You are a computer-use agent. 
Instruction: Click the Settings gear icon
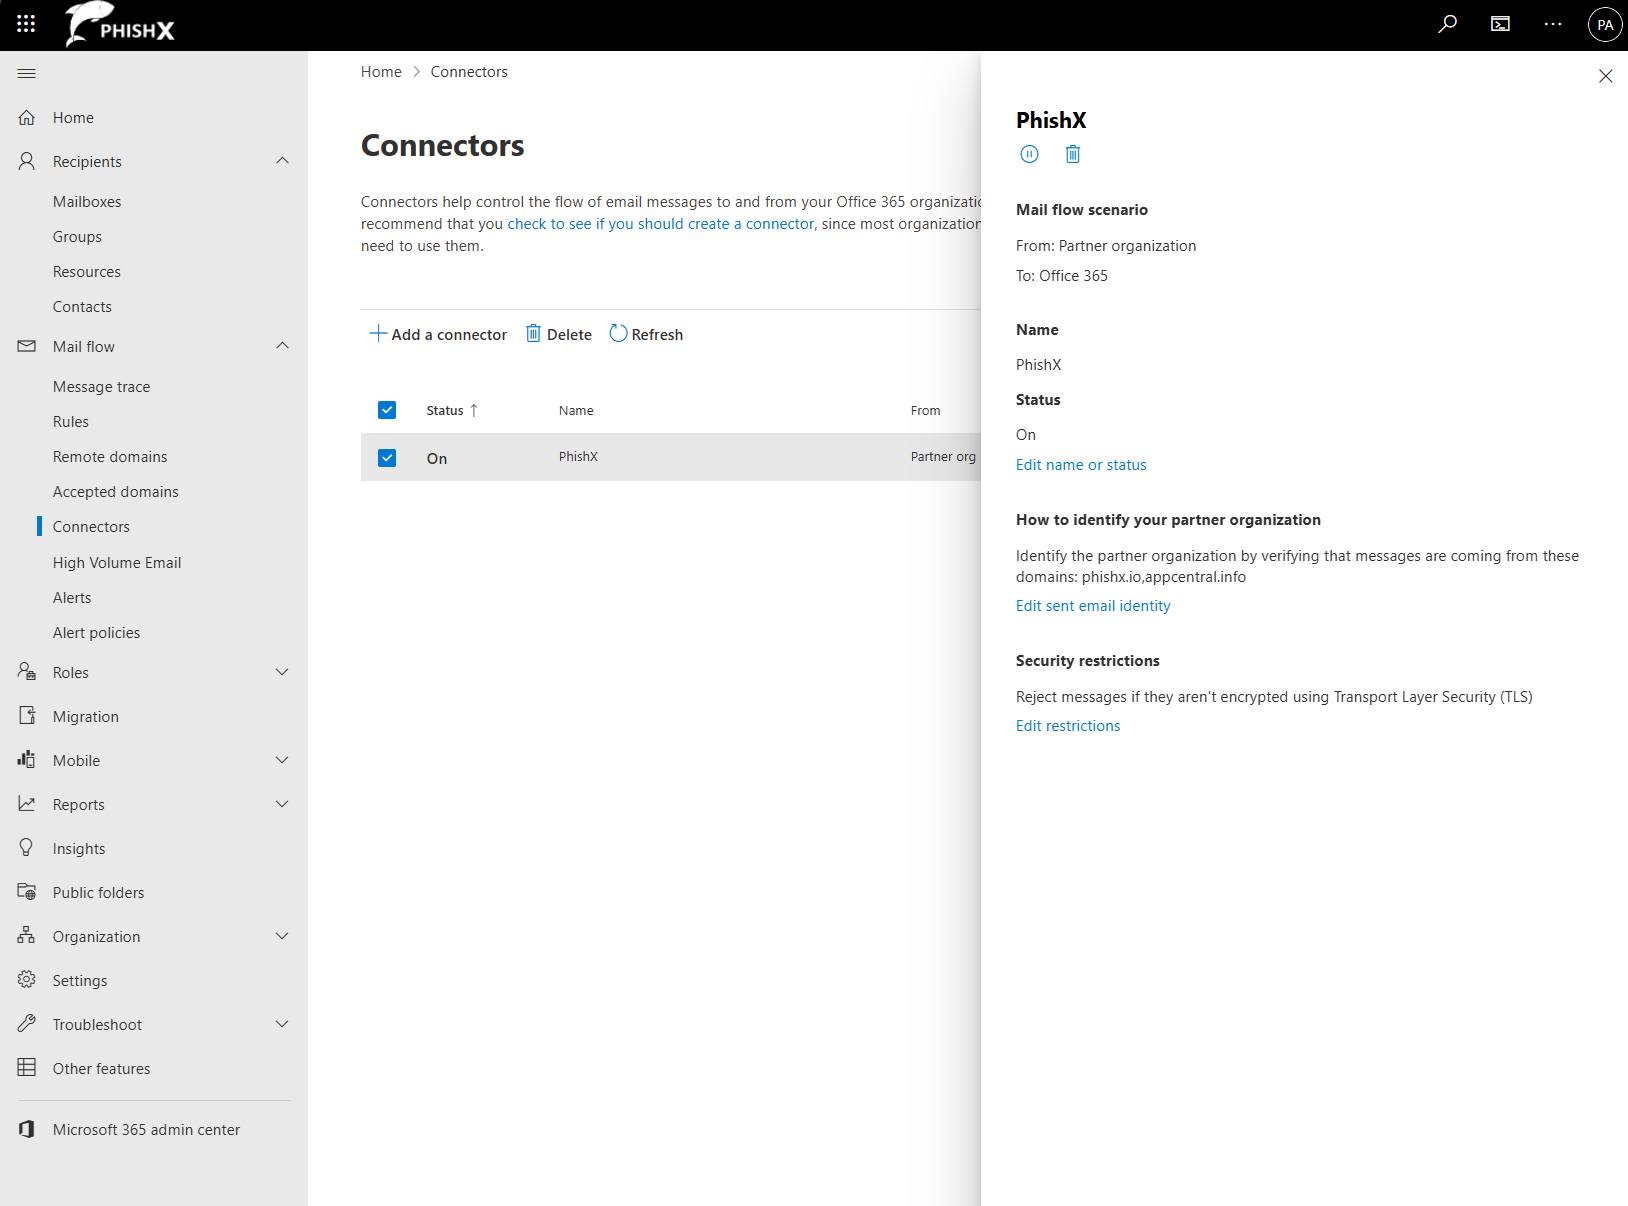point(27,980)
